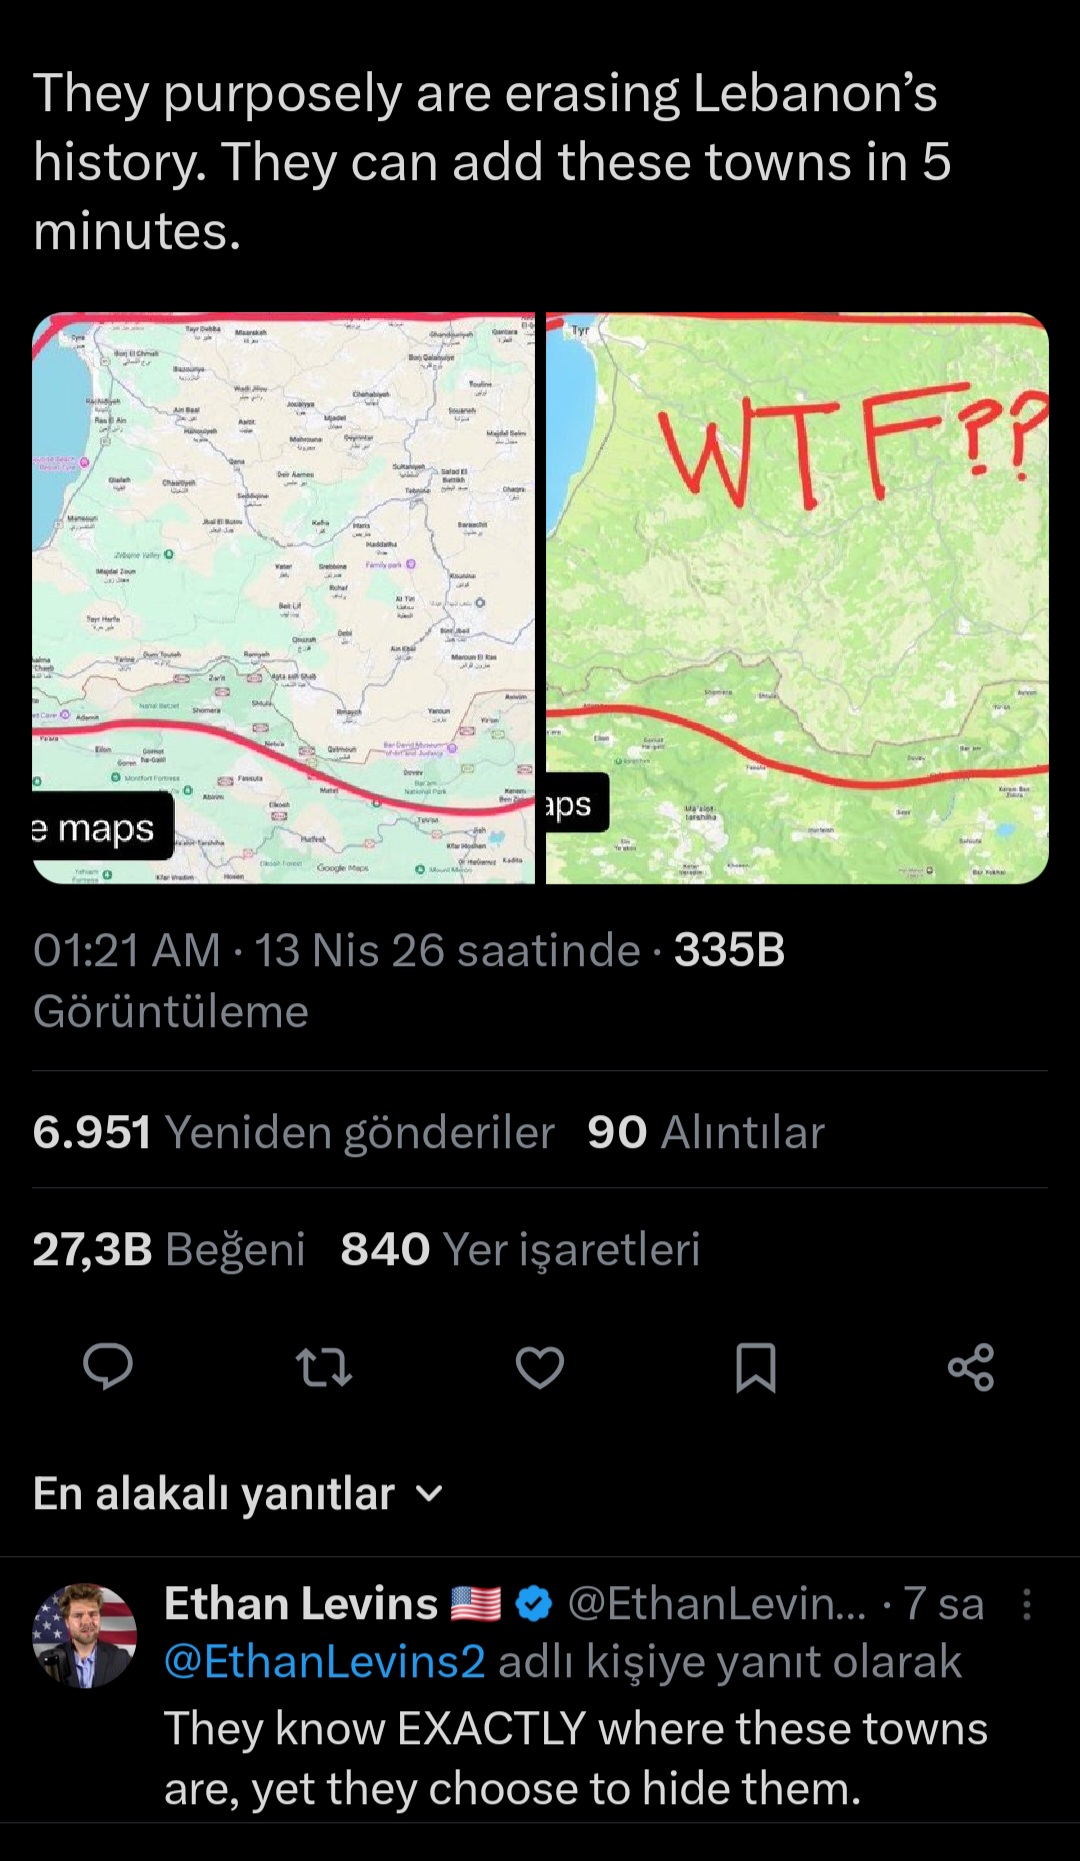Open Ethan Levins display name

tap(301, 1604)
